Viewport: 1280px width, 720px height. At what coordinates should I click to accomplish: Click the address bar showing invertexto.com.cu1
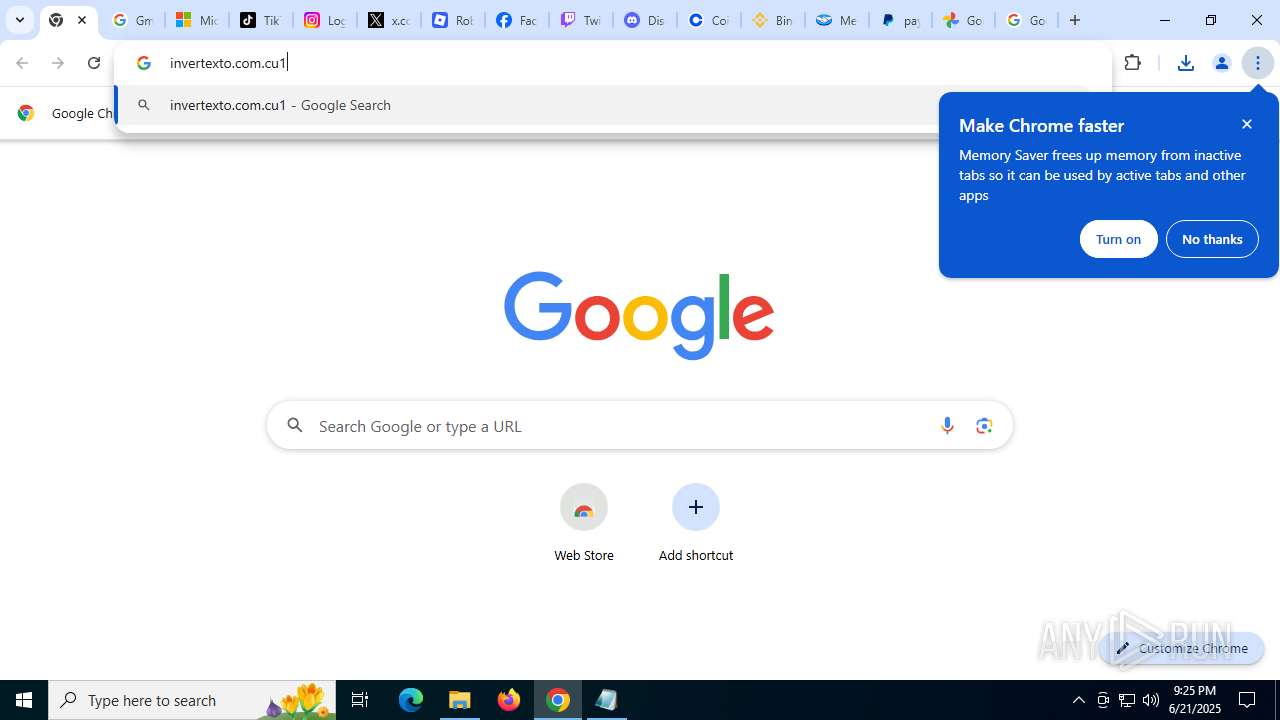613,63
